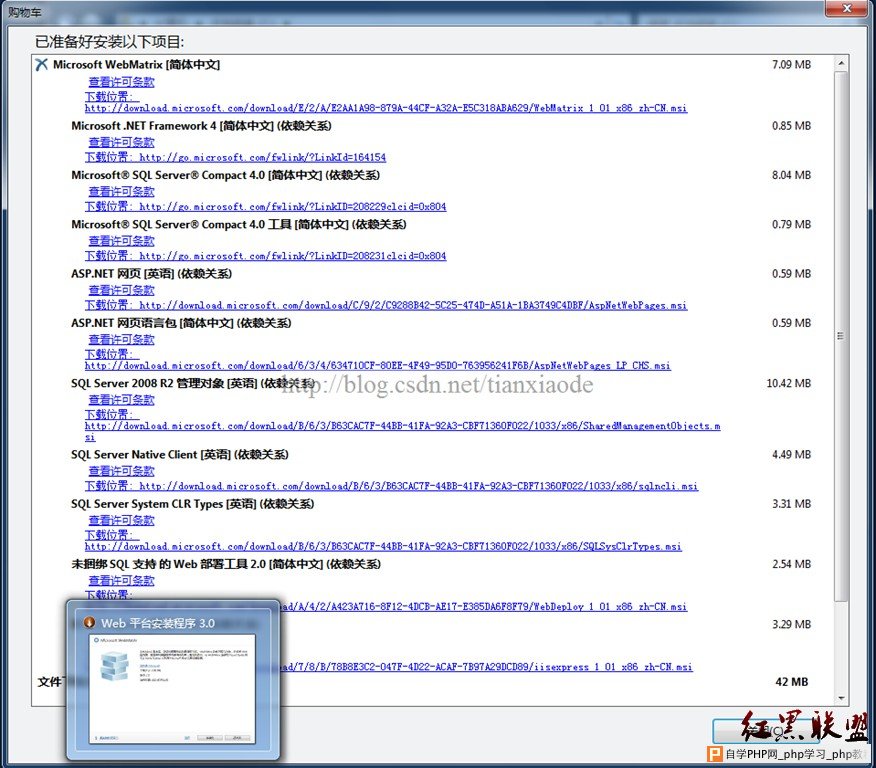Click the scrollbar up arrow
This screenshot has height=768, width=876.
click(841, 64)
